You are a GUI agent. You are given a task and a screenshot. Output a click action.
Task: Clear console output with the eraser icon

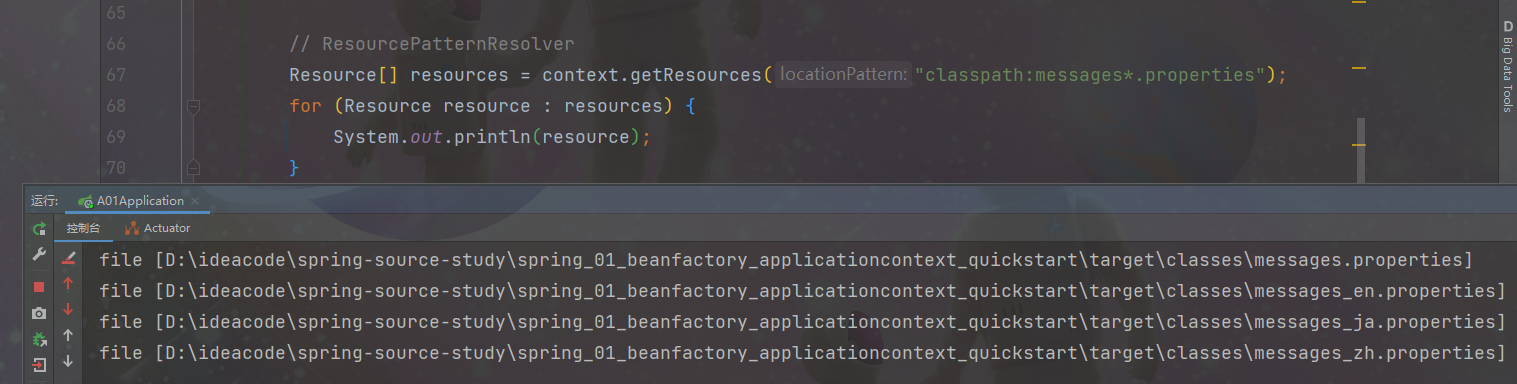(68, 259)
